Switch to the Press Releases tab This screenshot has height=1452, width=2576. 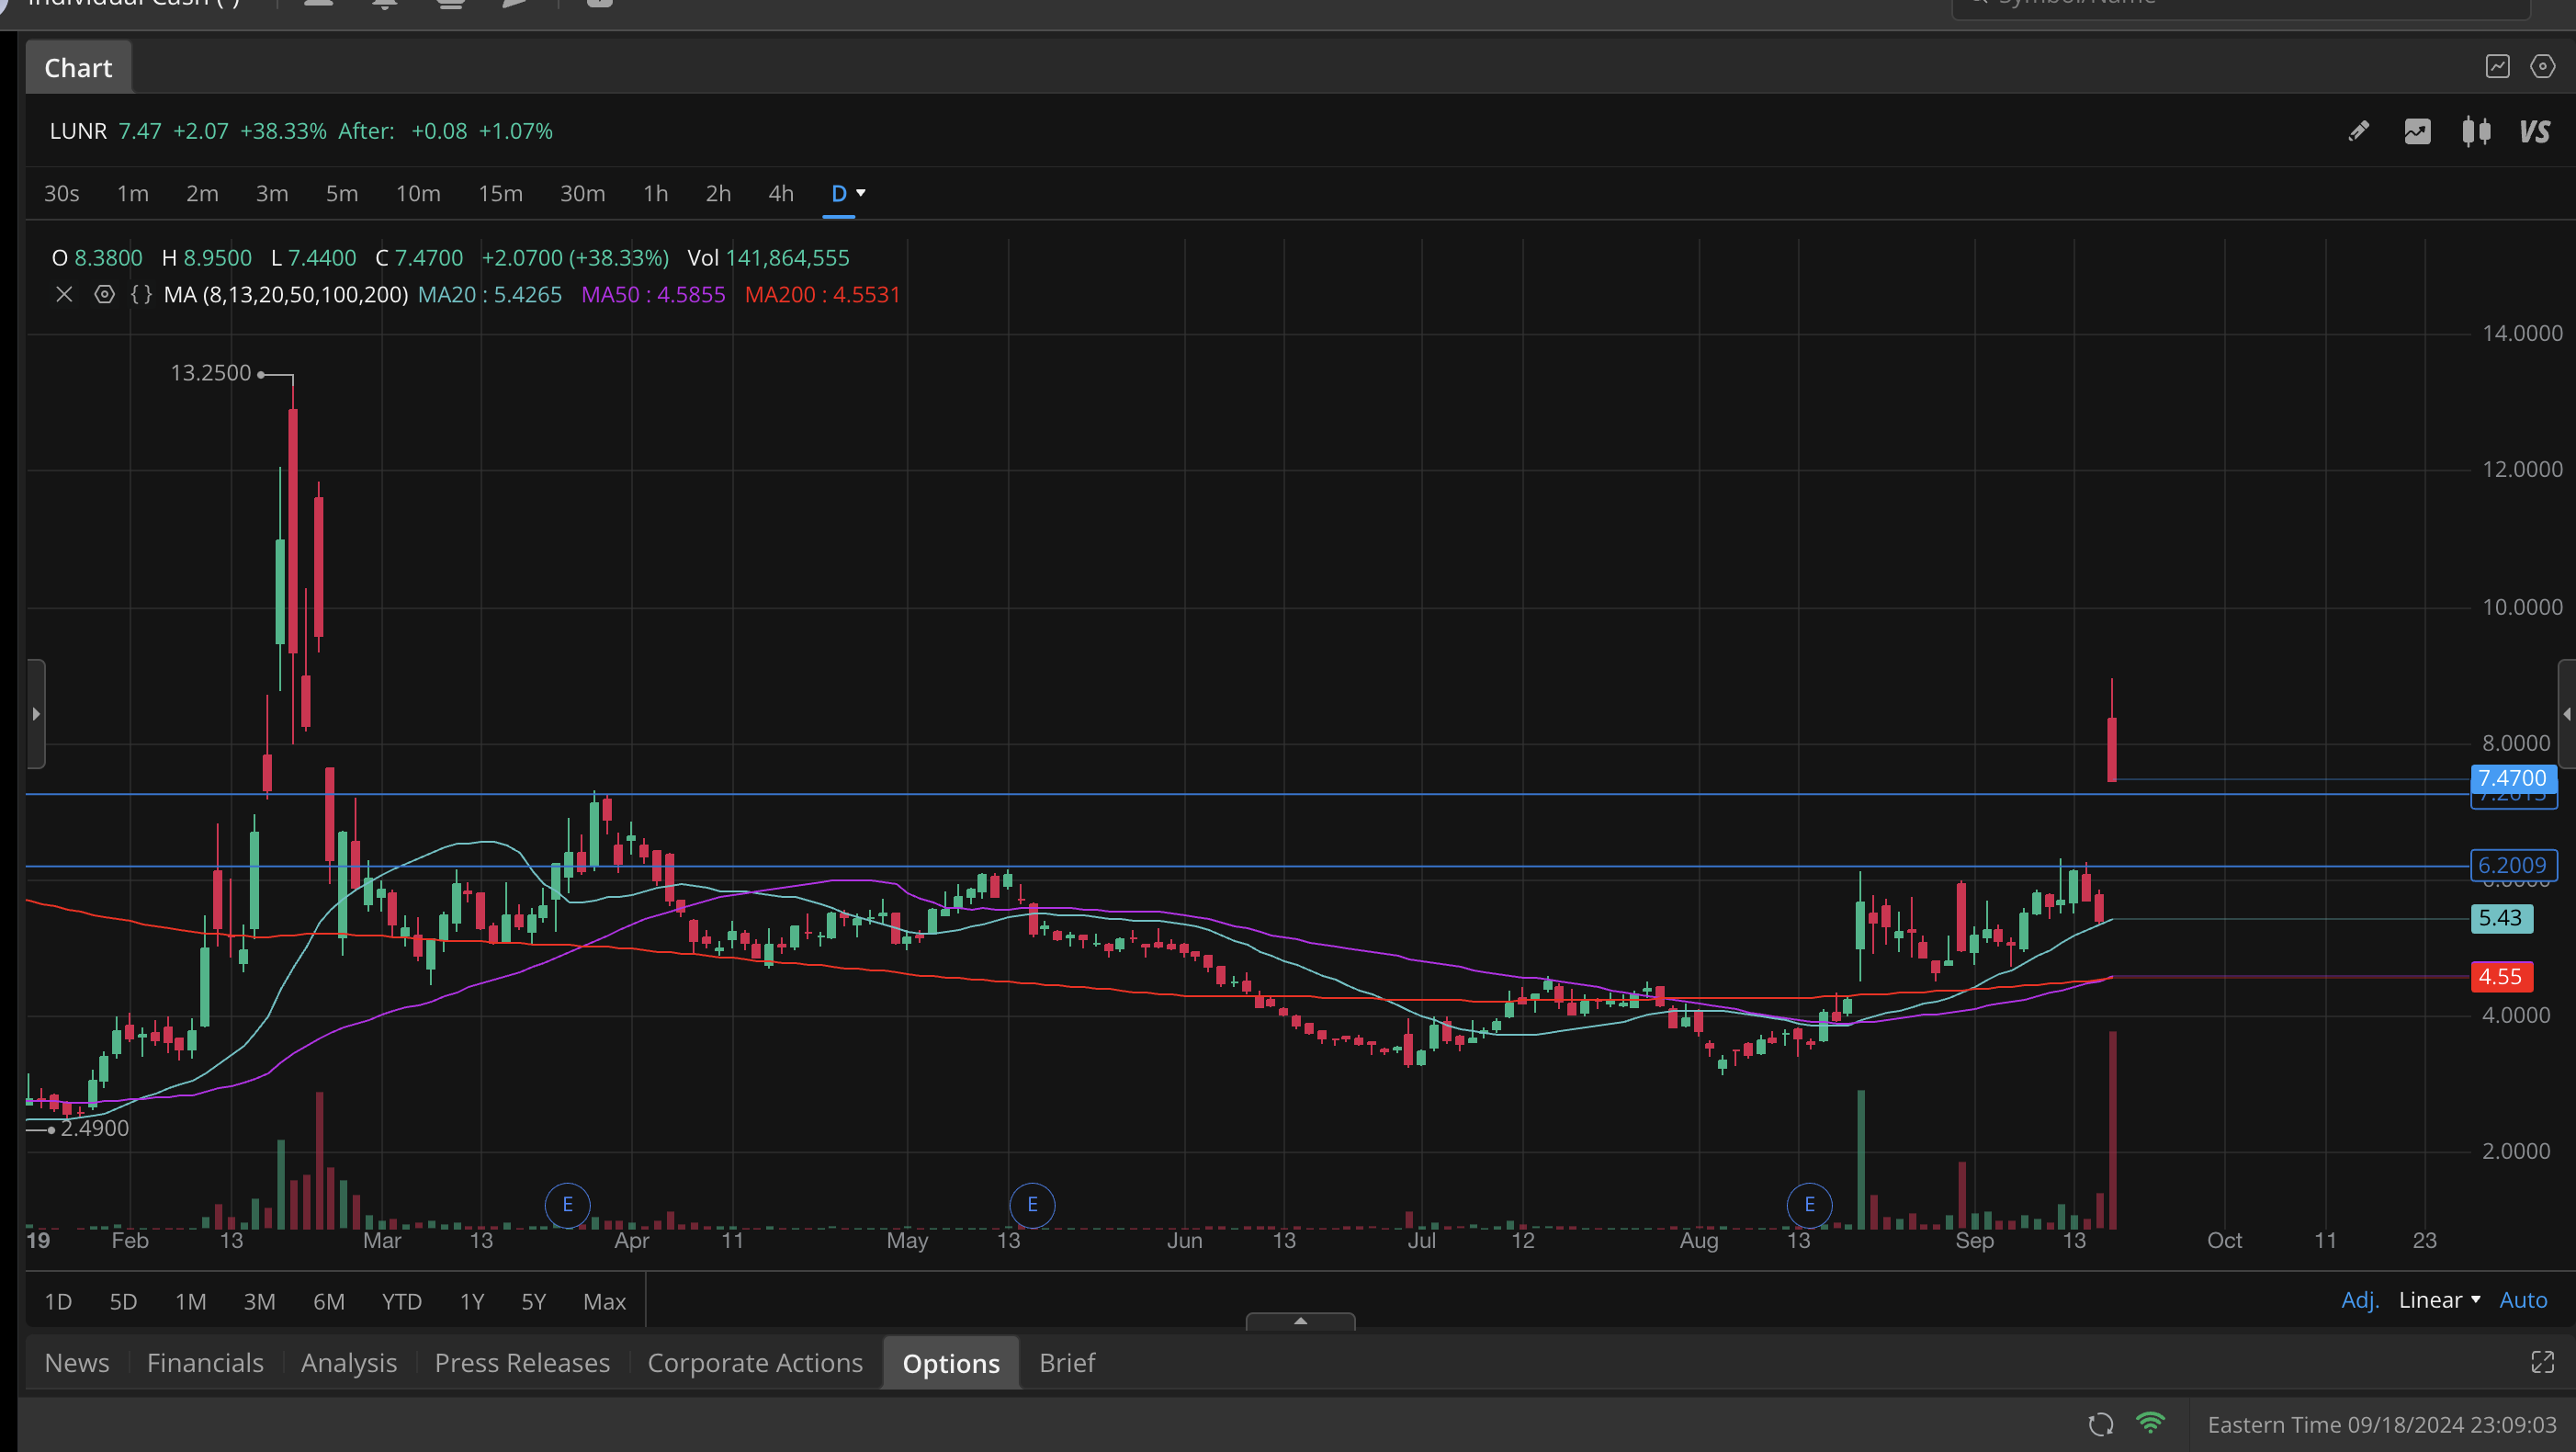522,1363
